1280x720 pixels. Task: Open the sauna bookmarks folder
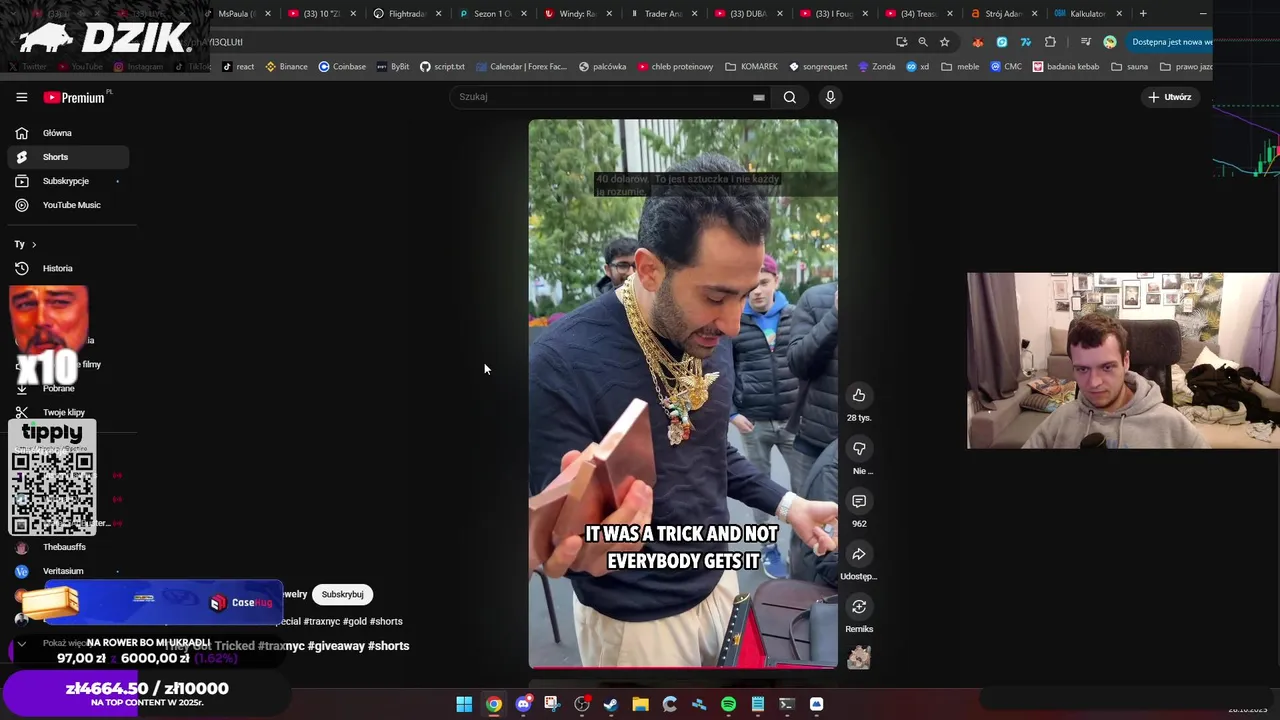click(x=1130, y=67)
